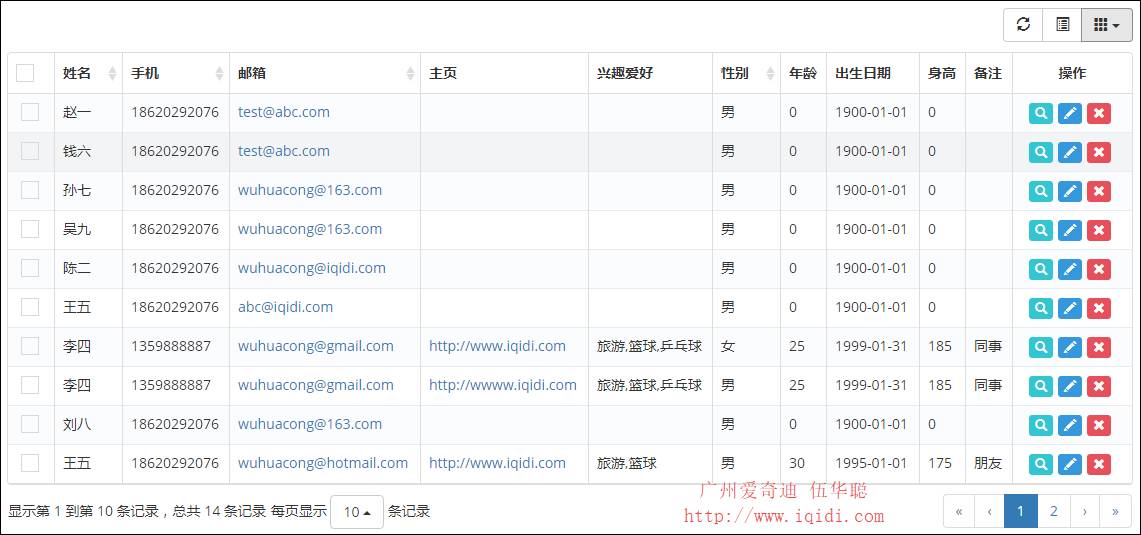Check the 赵一 row checkbox
Image resolution: width=1141 pixels, height=535 pixels.
pos(30,112)
